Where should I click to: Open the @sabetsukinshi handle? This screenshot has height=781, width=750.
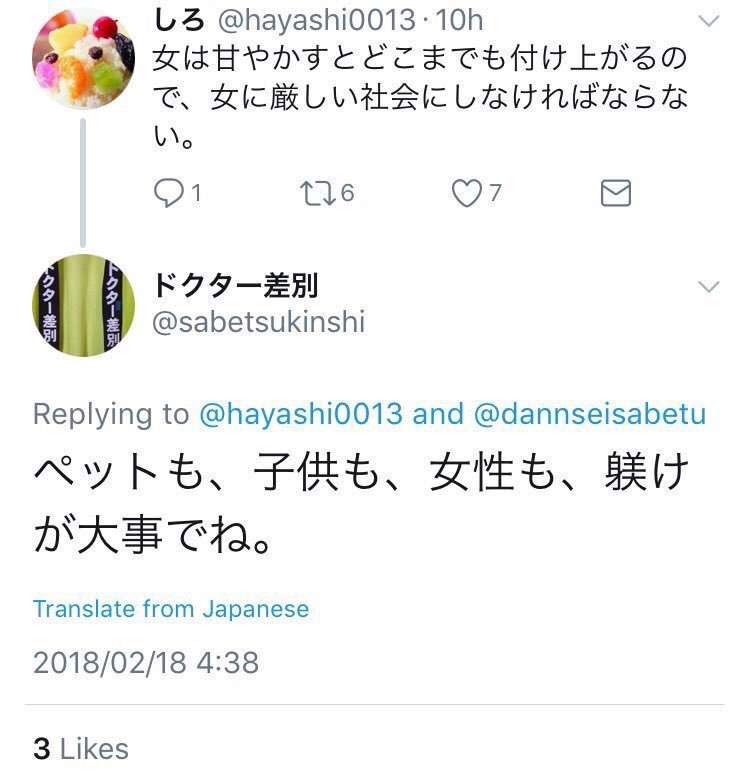pyautogui.click(x=259, y=322)
